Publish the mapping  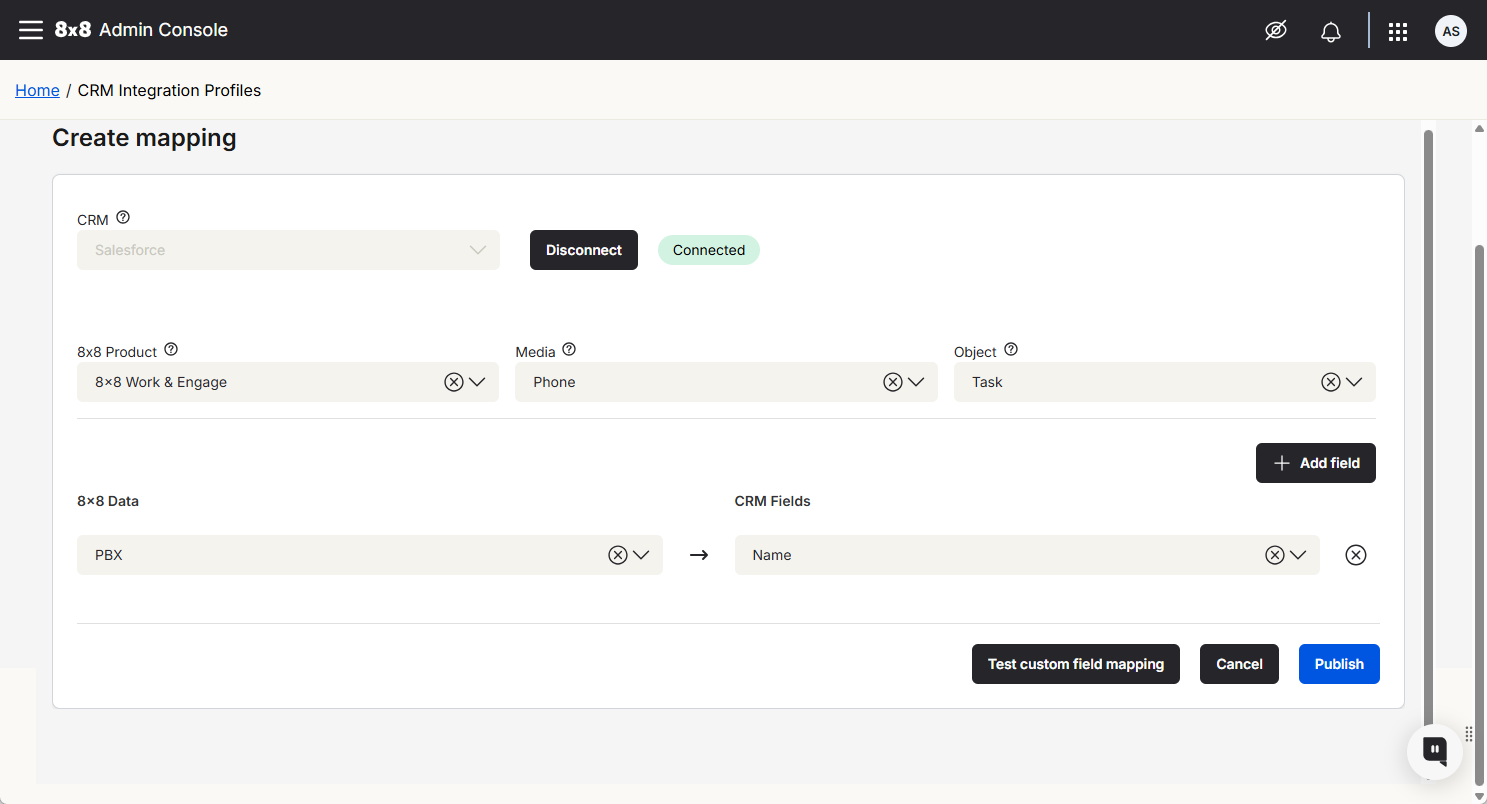(1339, 664)
